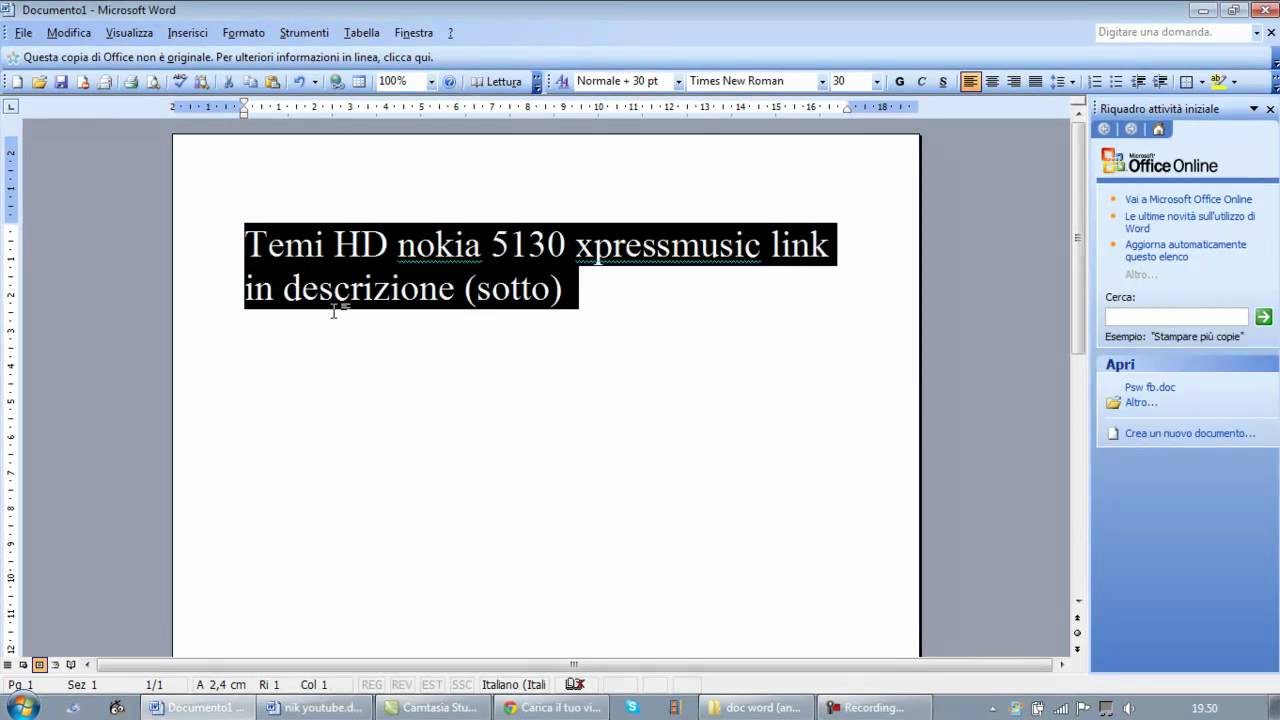Apply bulleted list formatting
The width and height of the screenshot is (1280, 720).
(x=1117, y=82)
